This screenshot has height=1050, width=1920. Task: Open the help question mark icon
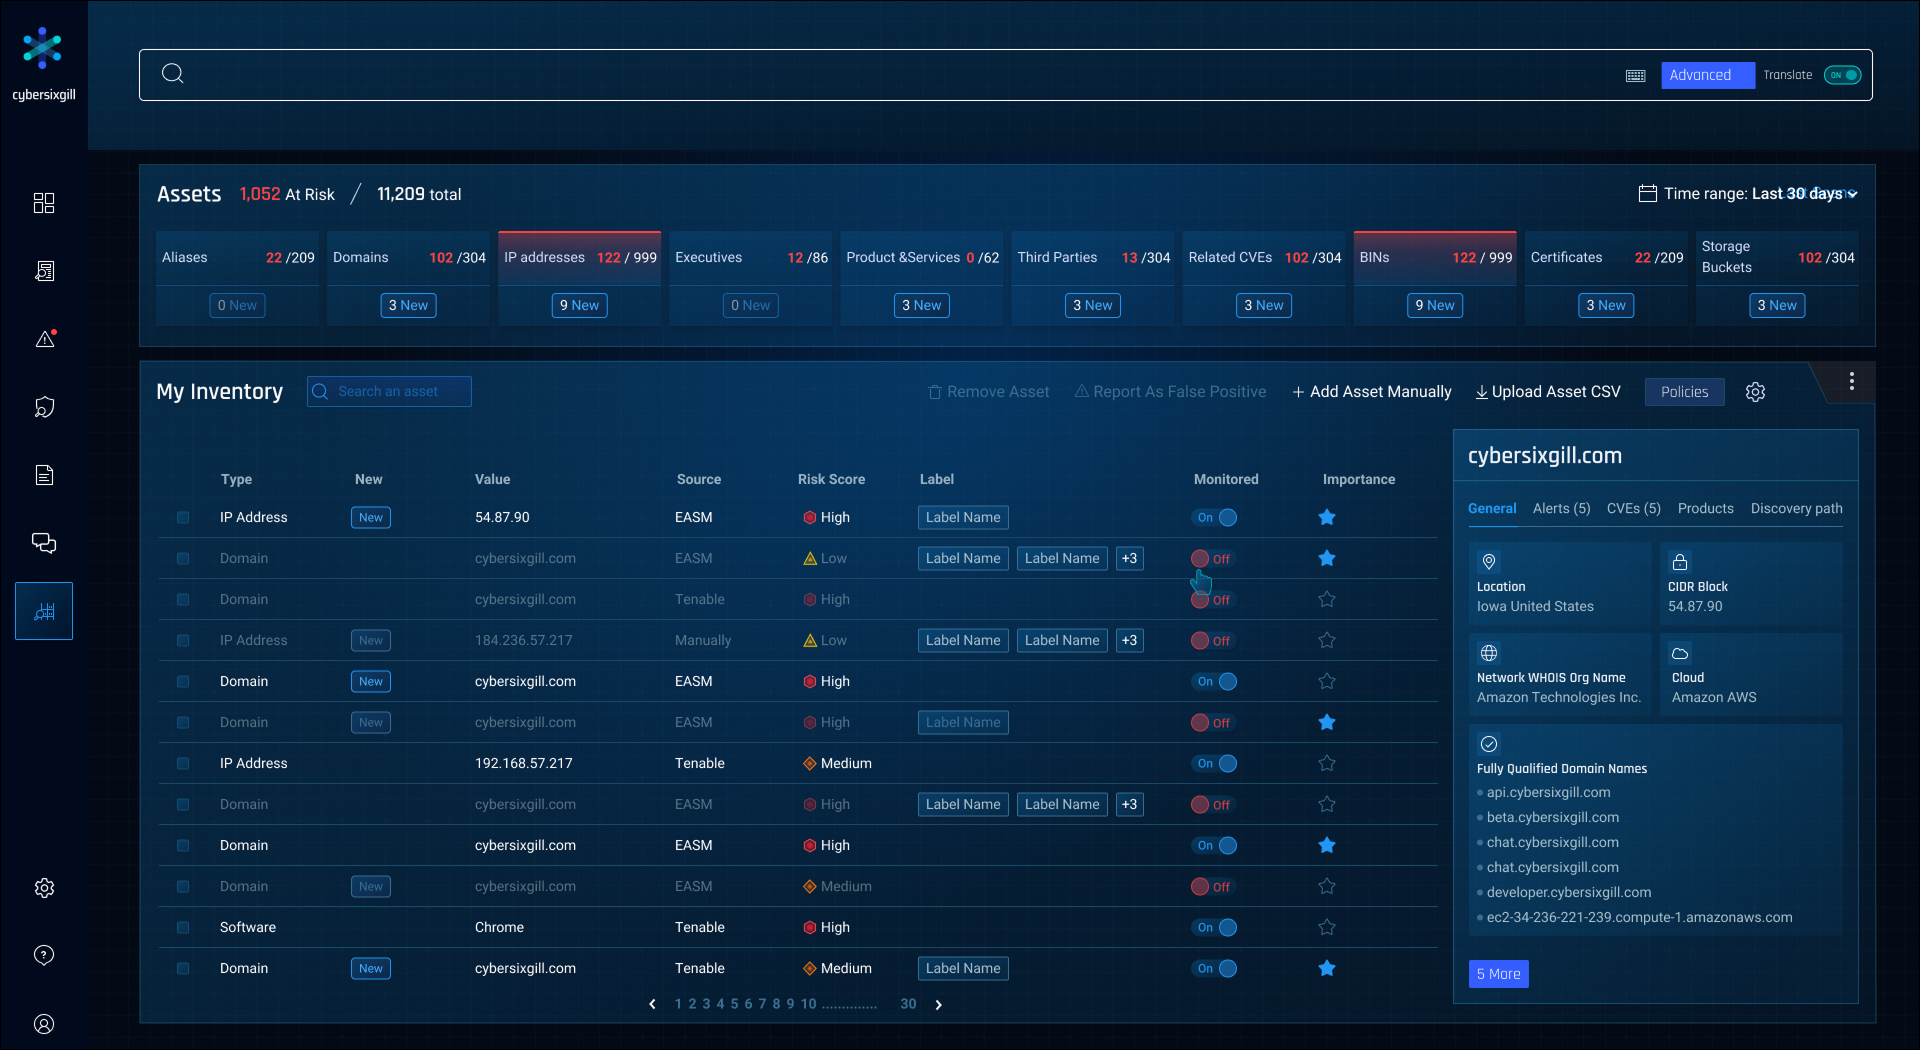[x=44, y=955]
